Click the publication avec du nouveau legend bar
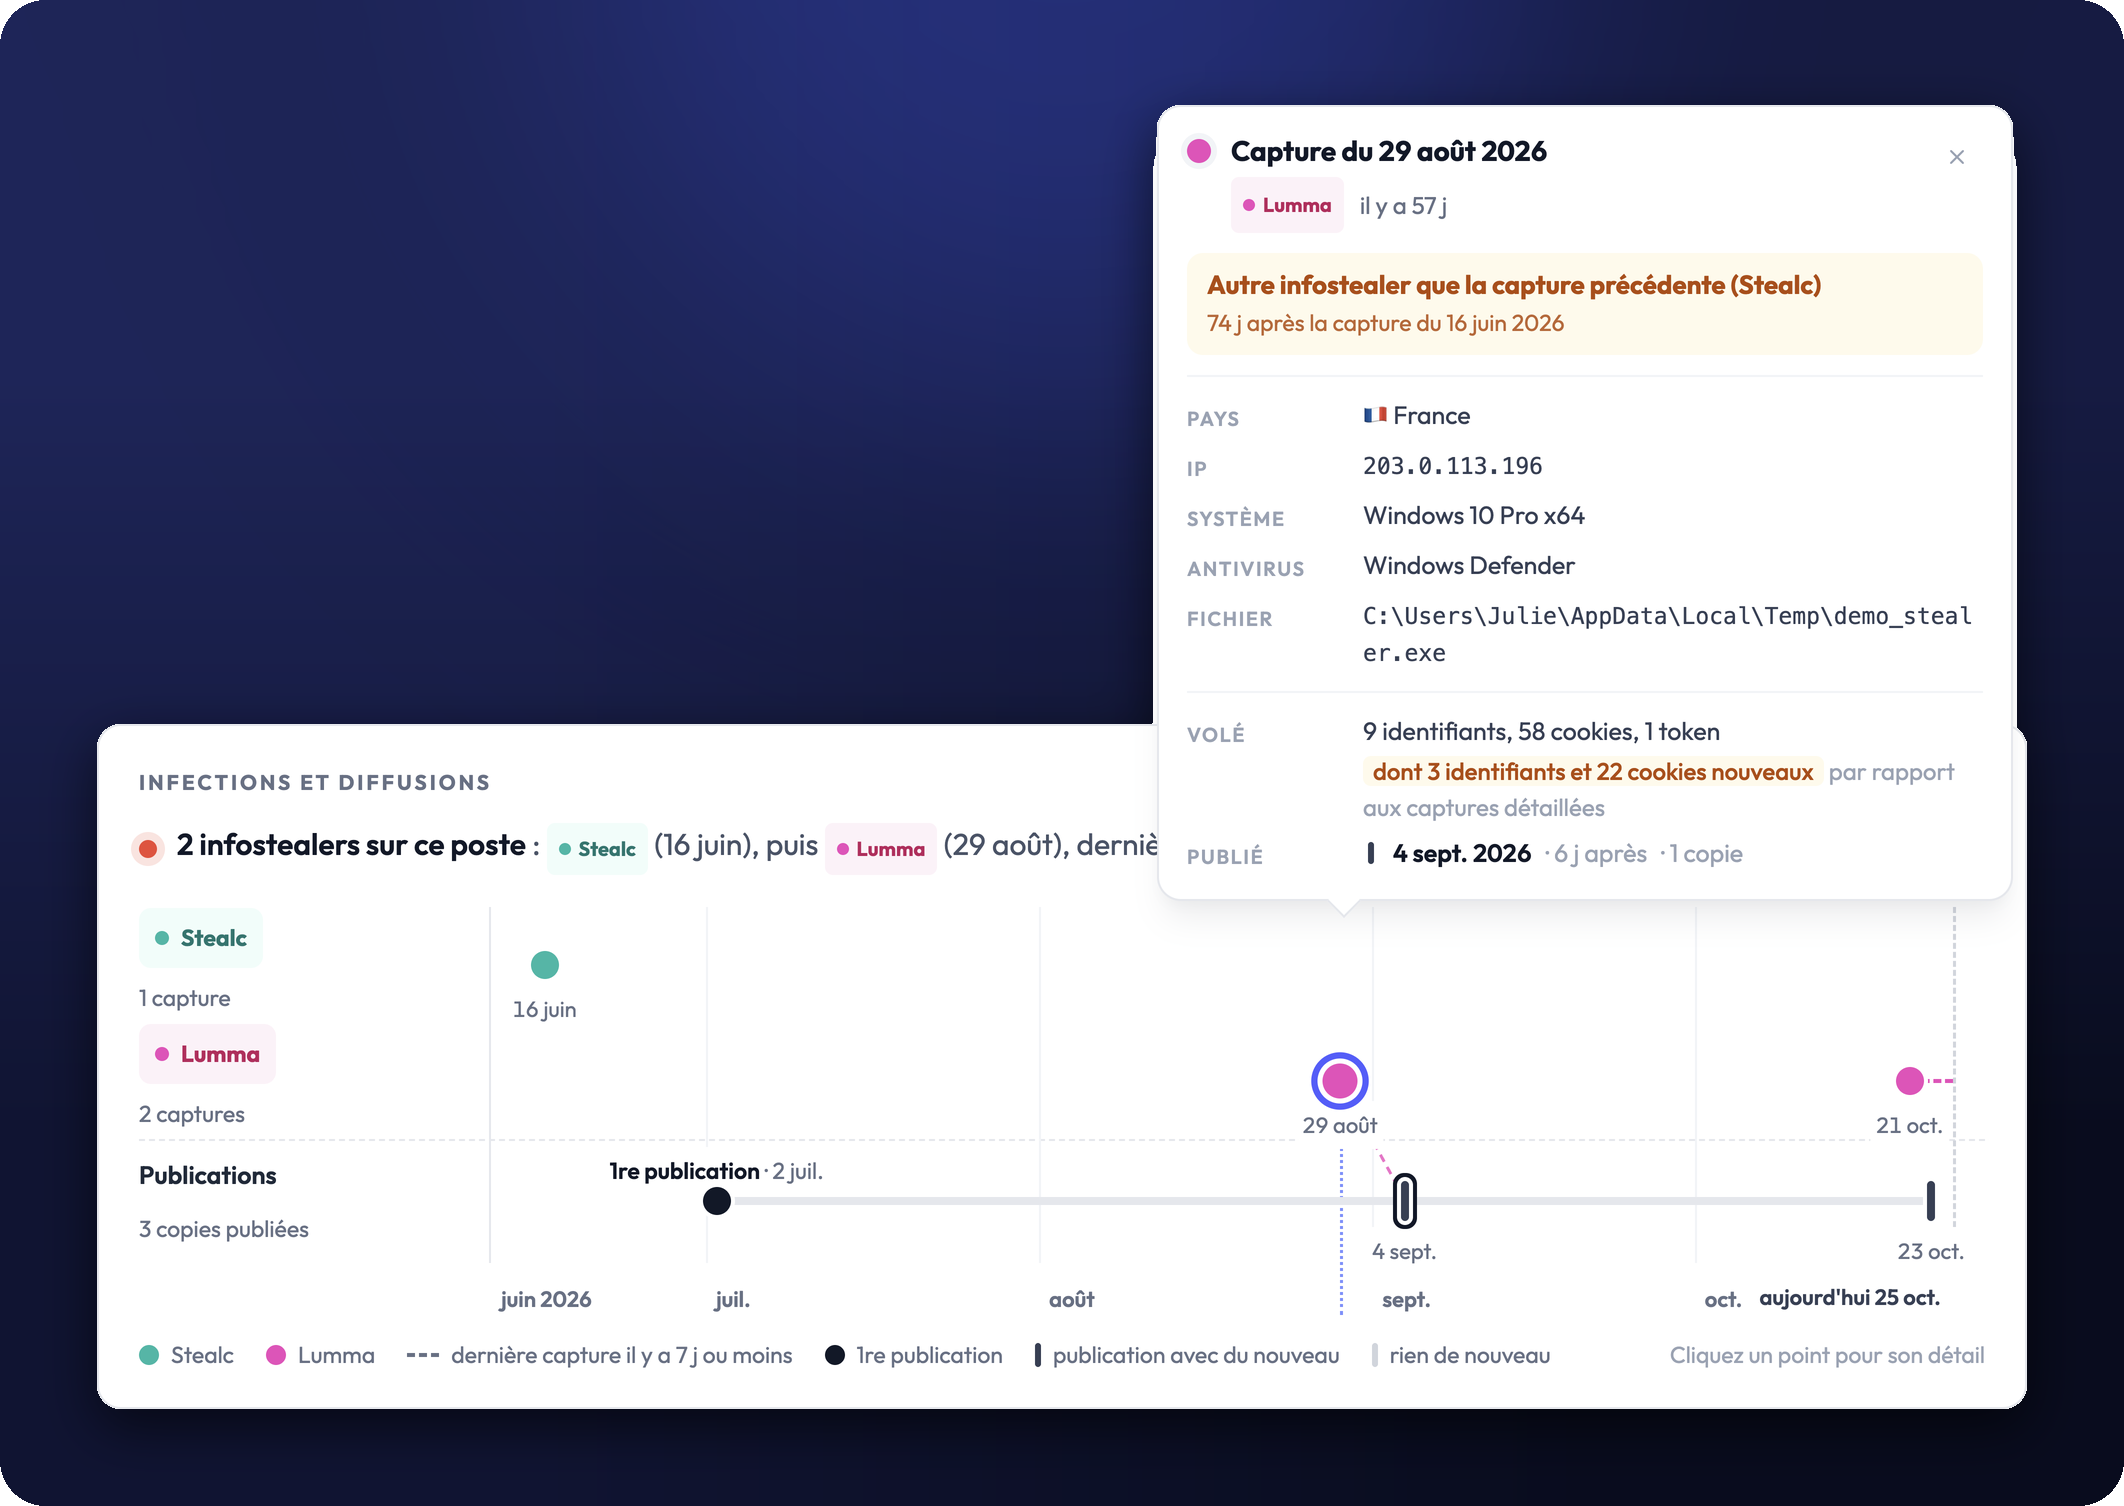The image size is (2124, 1506). 1038,1355
